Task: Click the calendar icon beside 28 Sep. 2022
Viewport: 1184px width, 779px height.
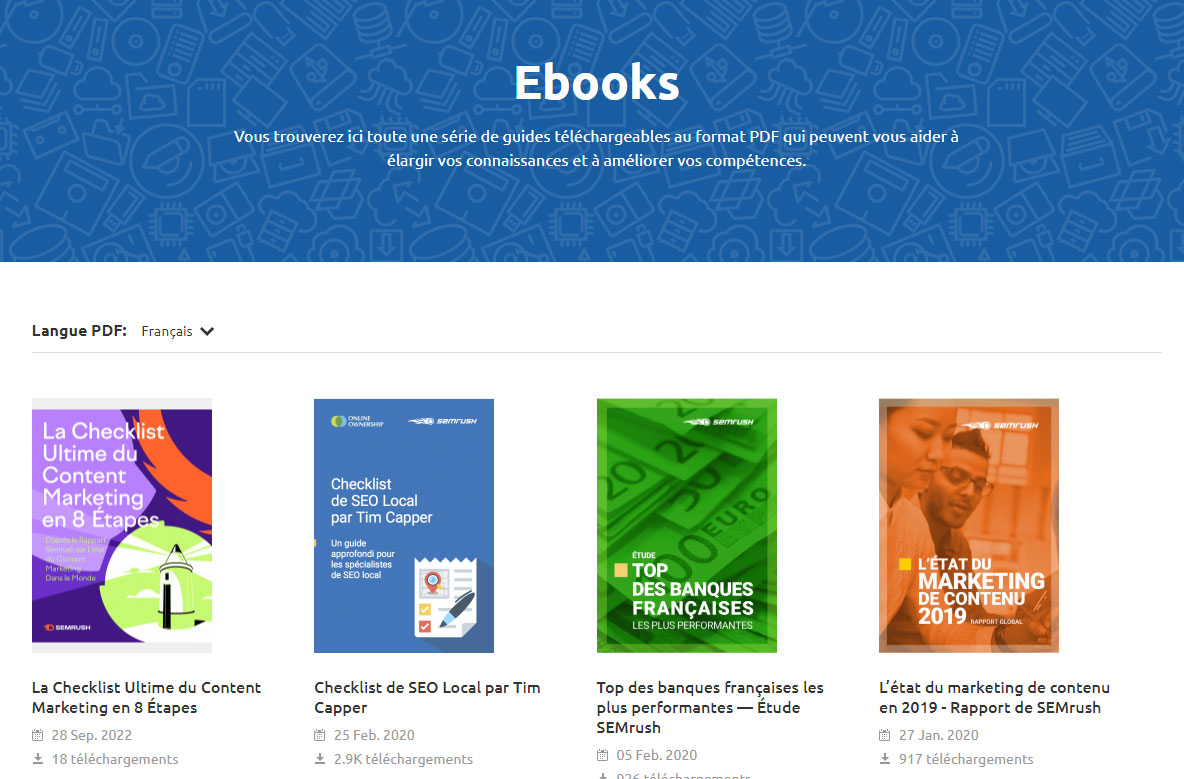Action: tap(38, 735)
